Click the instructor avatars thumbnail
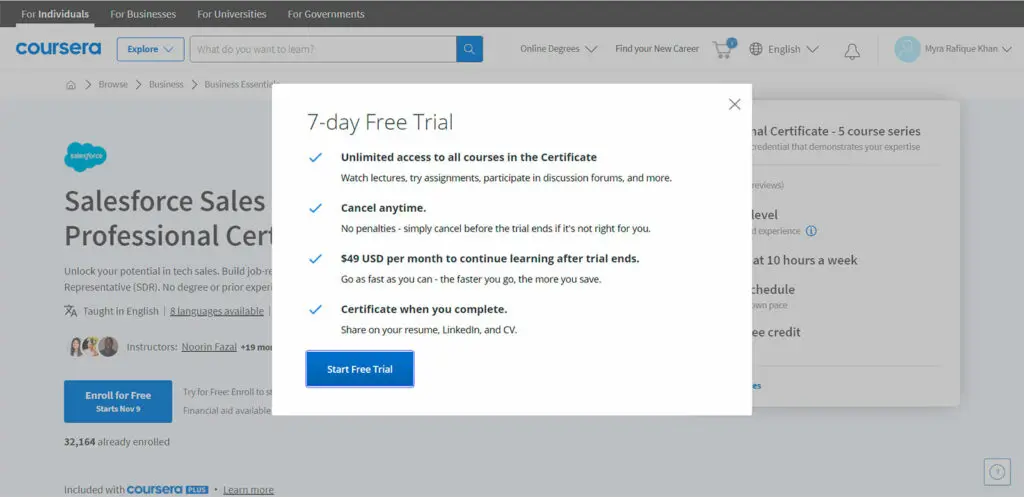The width and height of the screenshot is (1024, 497). click(93, 347)
